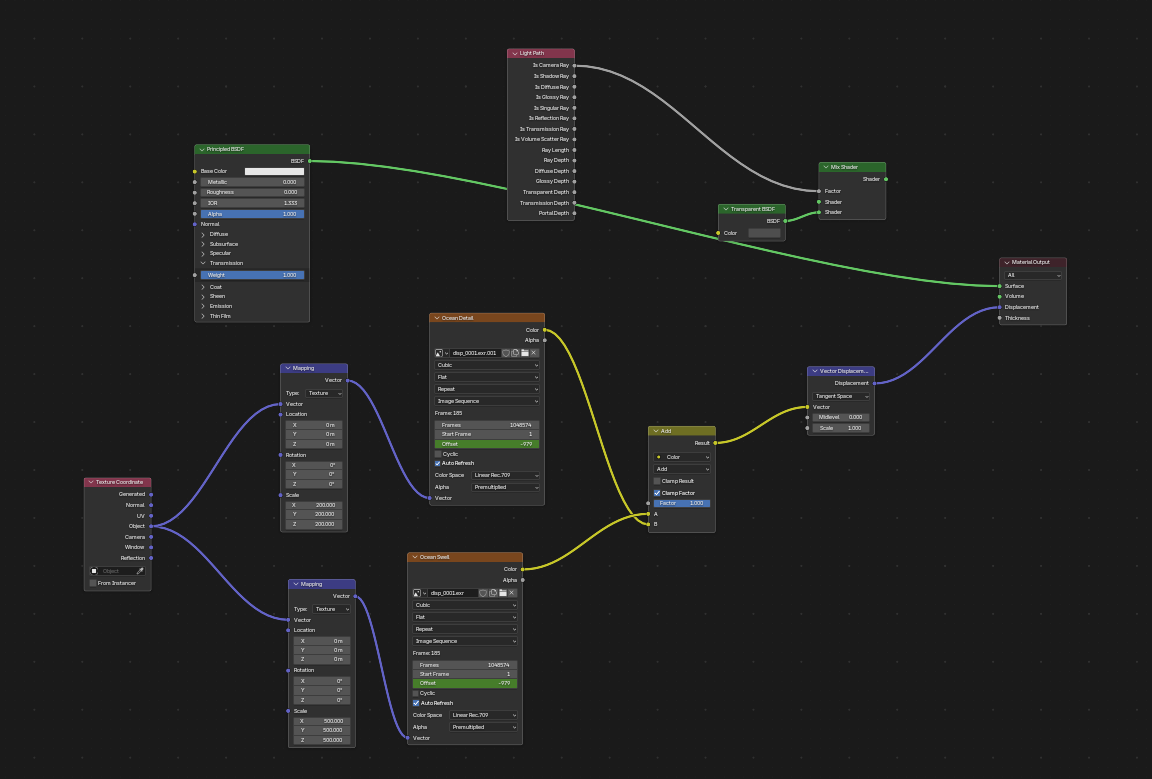Screen dimensions: 1152x779
Task: Duplicate image datablock in Ocean Swell node
Action: tap(493, 593)
